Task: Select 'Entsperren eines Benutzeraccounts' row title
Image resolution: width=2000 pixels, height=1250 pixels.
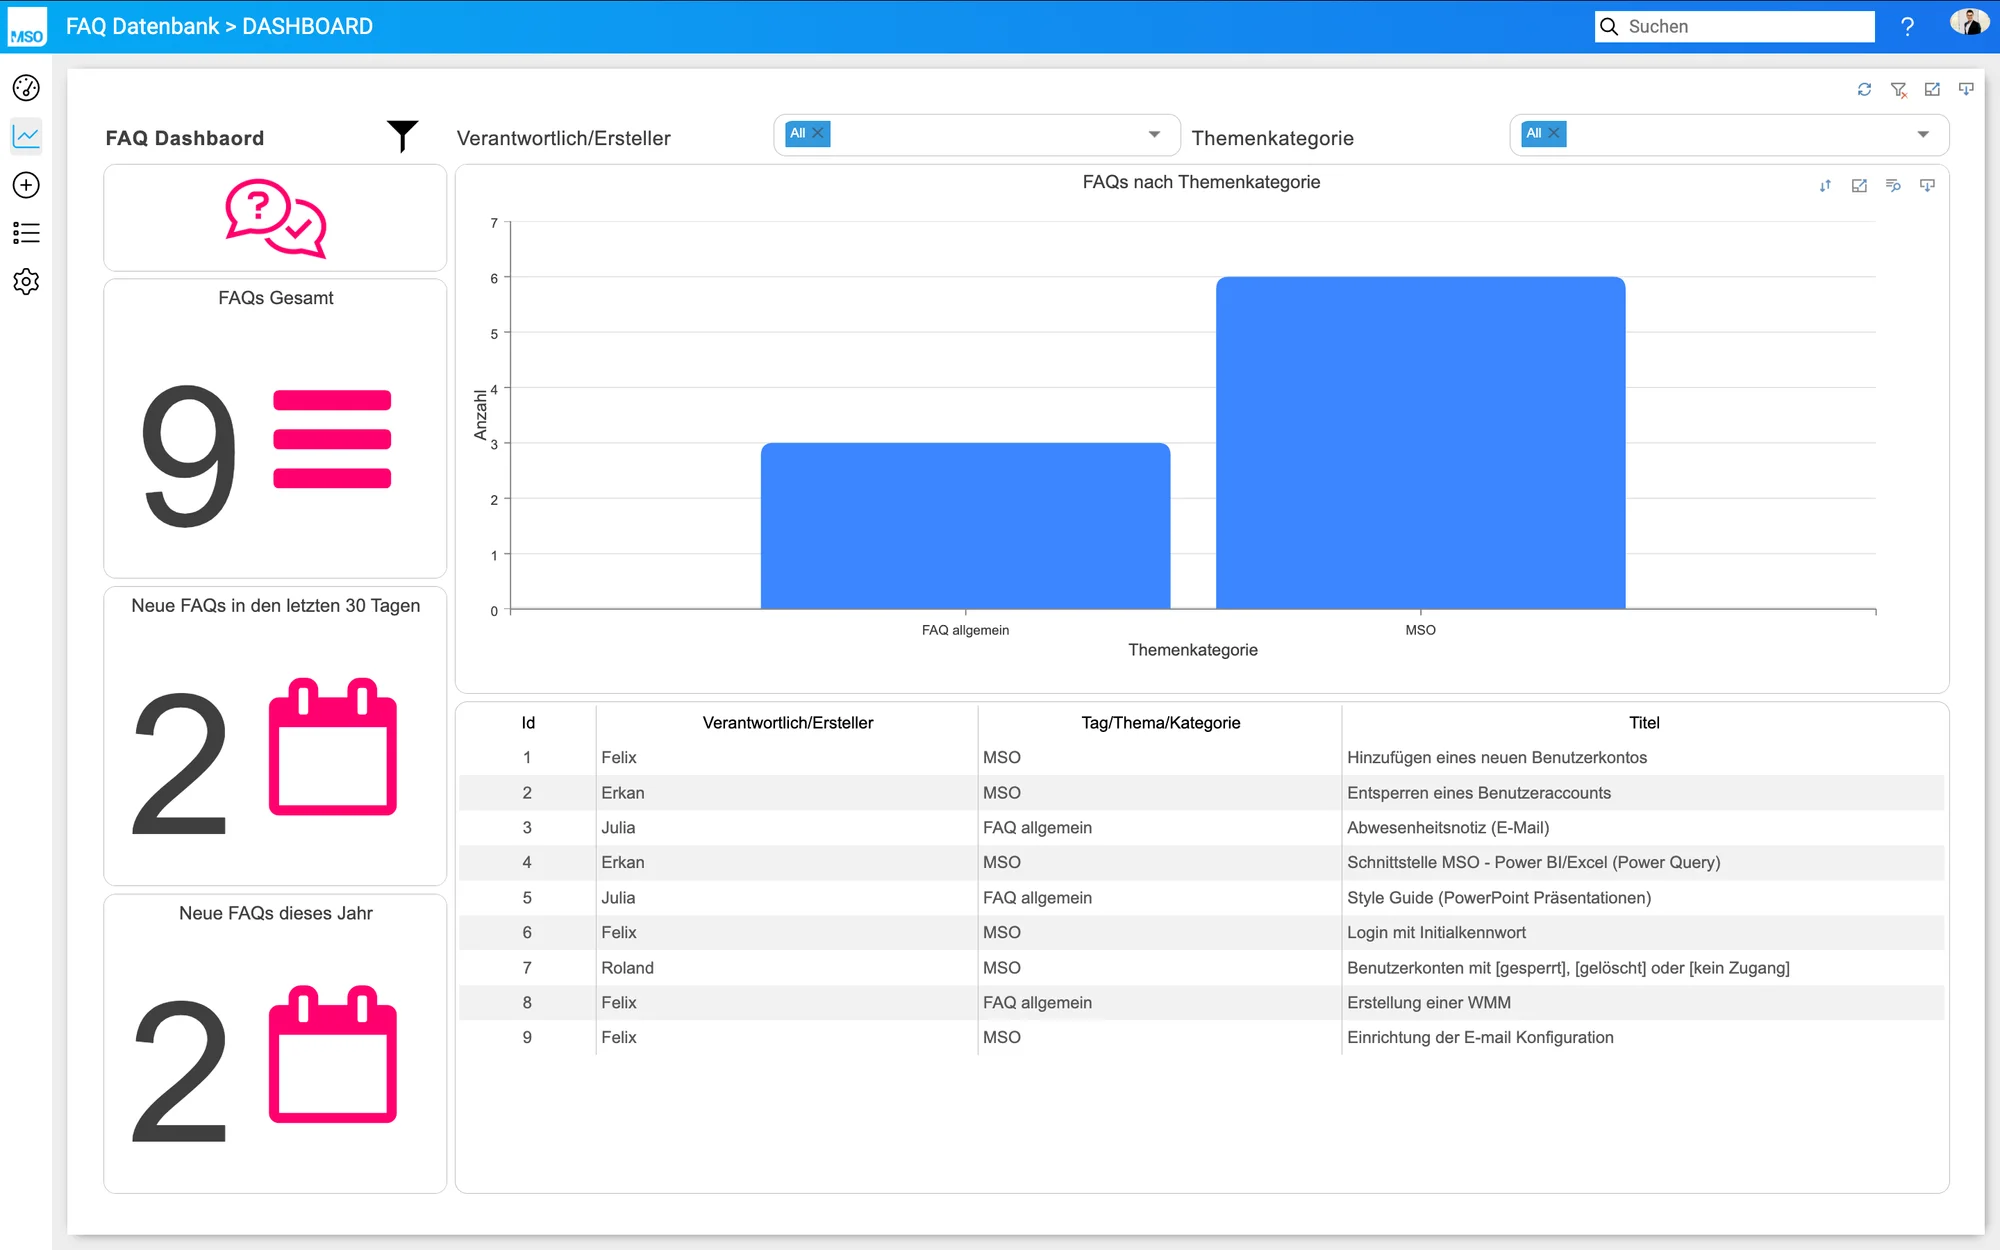Action: (x=1479, y=793)
